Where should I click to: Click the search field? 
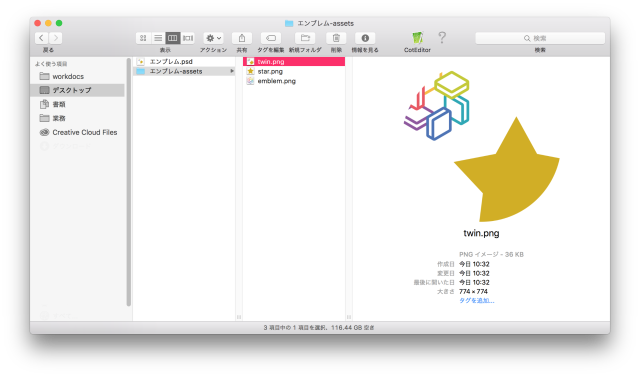coord(540,38)
